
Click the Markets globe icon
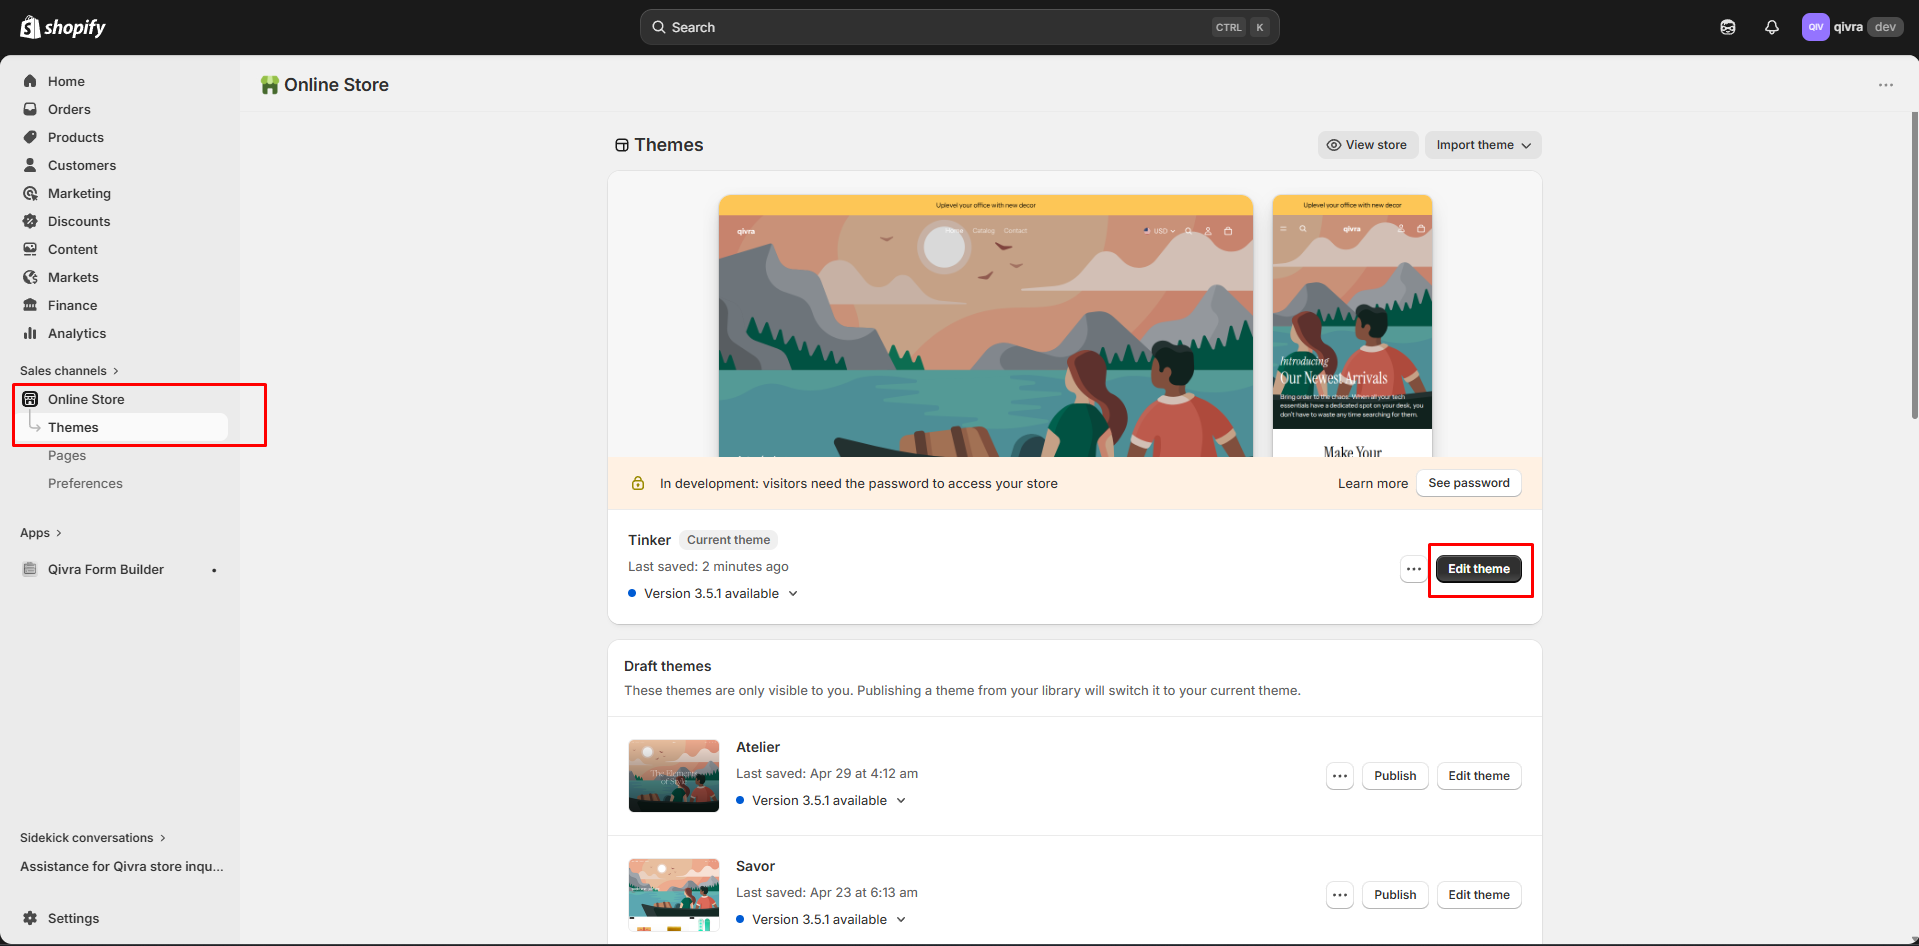[x=30, y=277]
